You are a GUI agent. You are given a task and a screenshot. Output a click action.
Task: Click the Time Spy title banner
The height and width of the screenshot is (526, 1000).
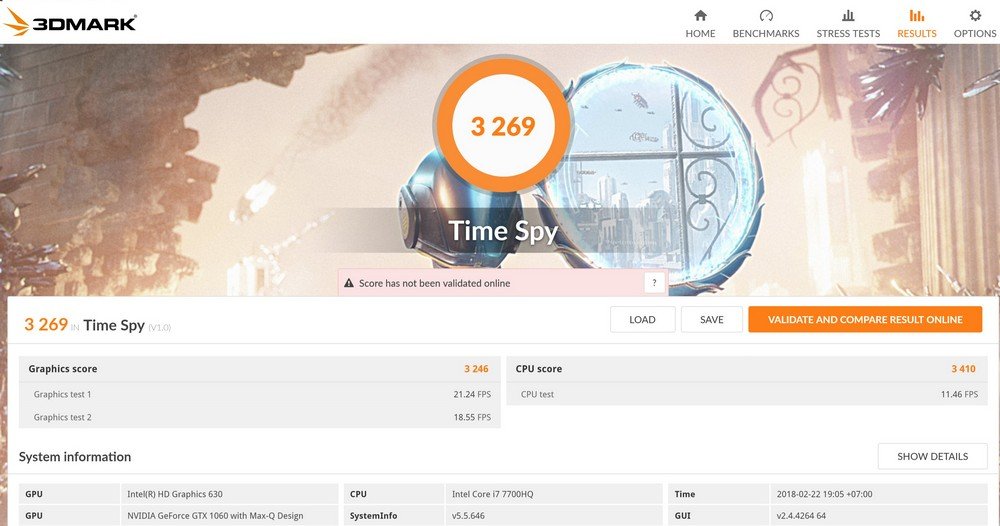(x=503, y=231)
